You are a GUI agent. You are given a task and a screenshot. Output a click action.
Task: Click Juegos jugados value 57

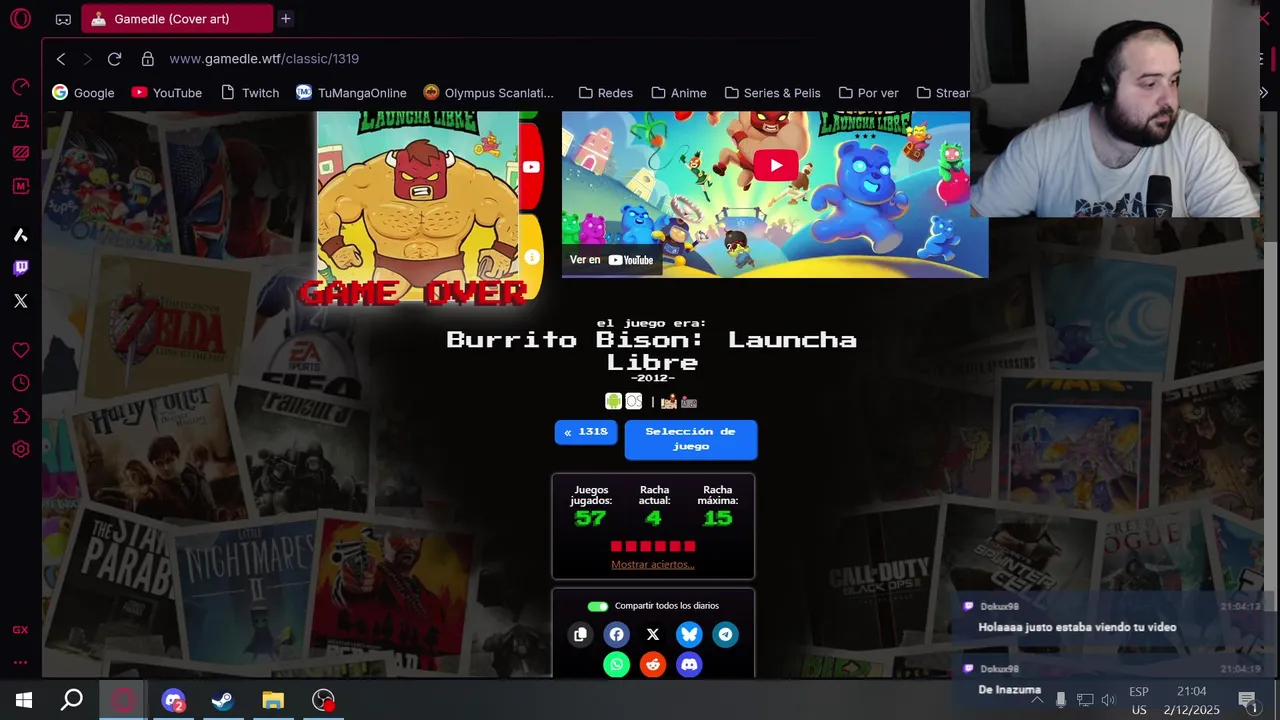(x=590, y=518)
